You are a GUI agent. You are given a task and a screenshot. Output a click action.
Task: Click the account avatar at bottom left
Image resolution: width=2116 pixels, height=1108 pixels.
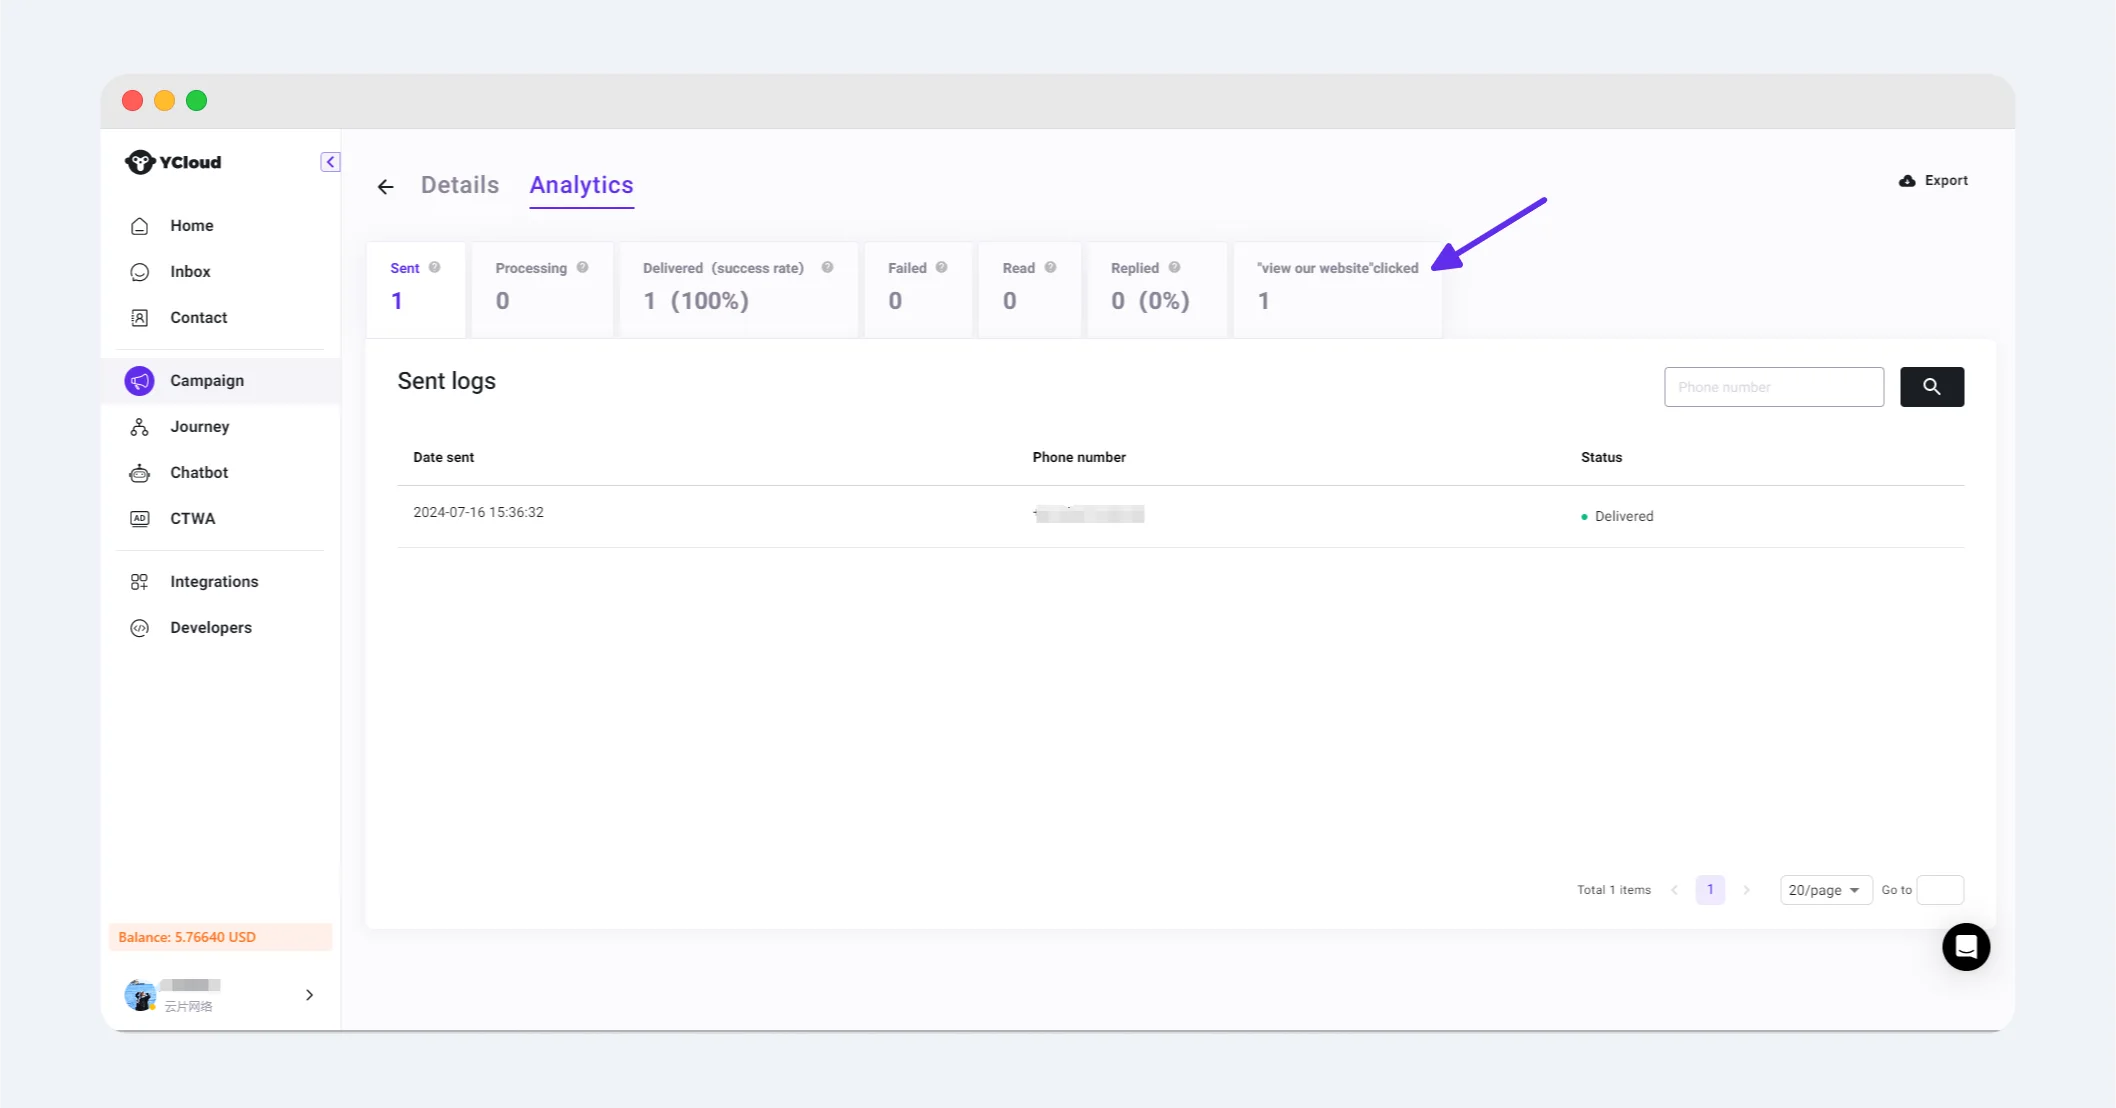[x=139, y=996]
